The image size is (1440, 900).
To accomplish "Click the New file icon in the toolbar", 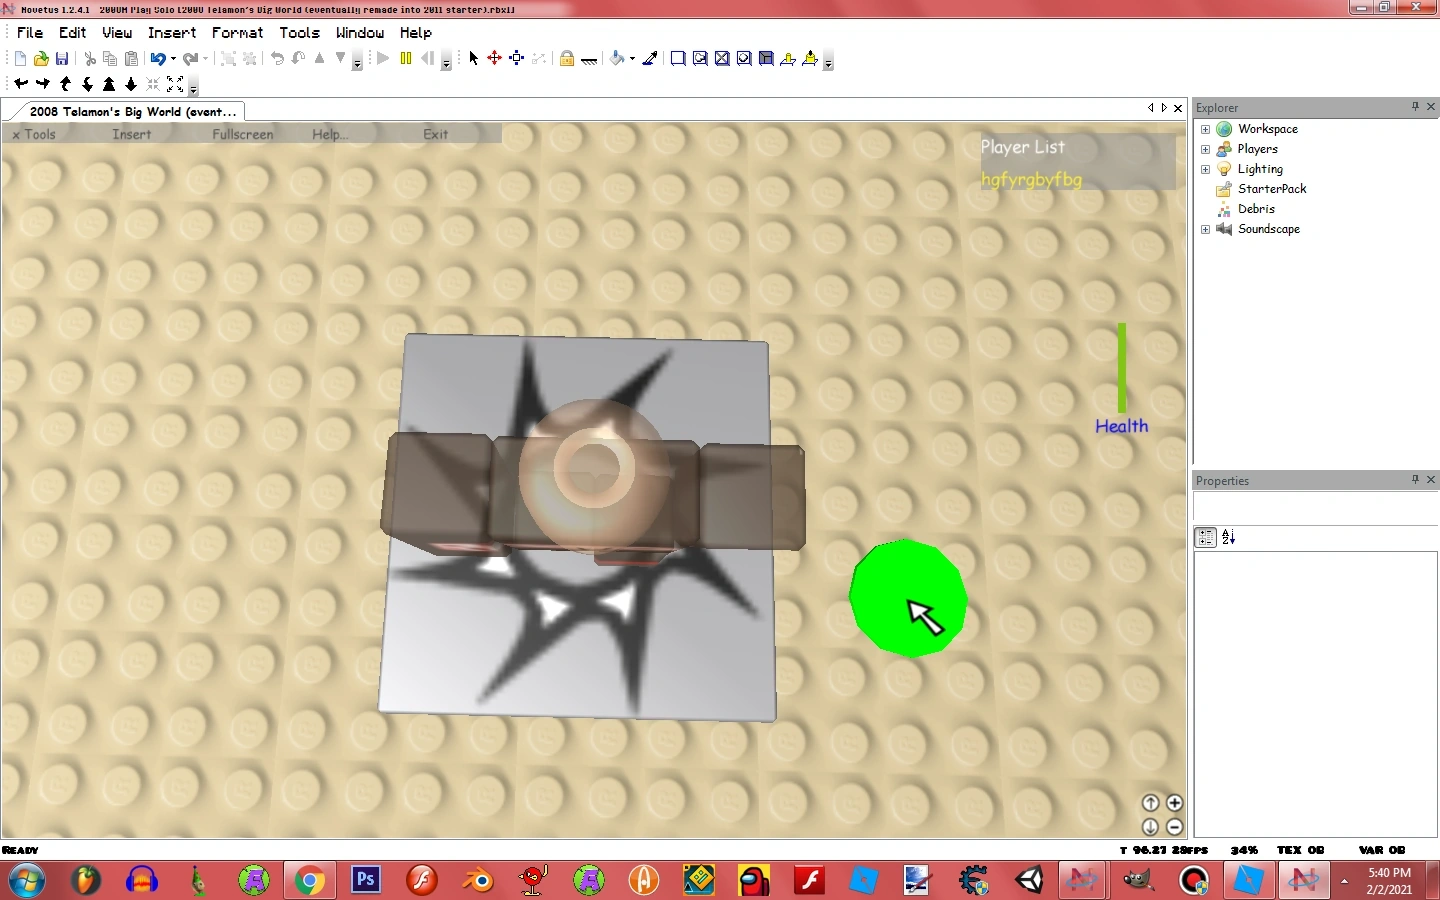I will (x=20, y=59).
